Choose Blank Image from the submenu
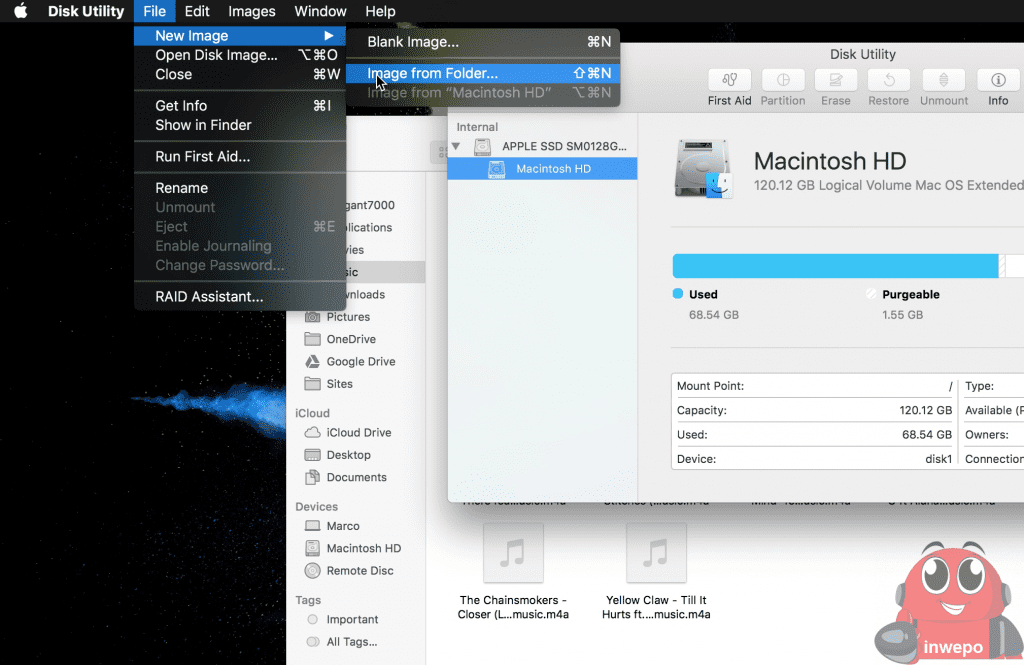1024x665 pixels. (483, 42)
